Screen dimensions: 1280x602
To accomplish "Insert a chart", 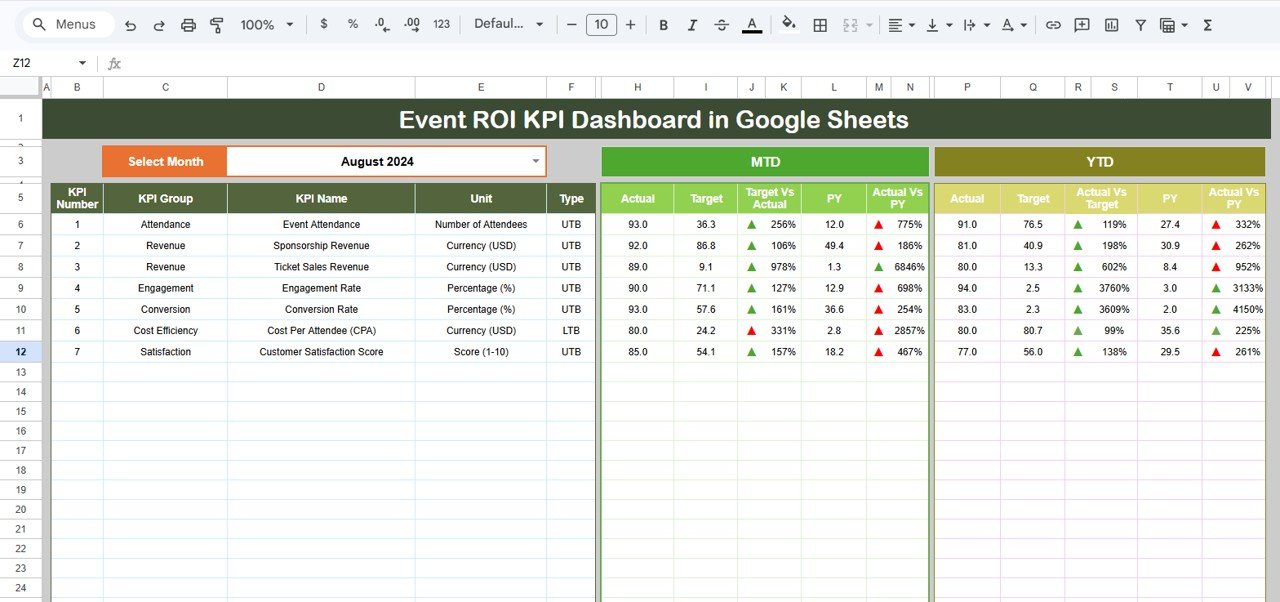I will (1111, 24).
